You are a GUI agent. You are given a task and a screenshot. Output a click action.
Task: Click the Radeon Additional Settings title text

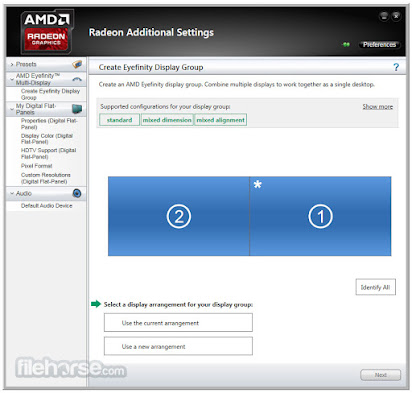point(151,32)
